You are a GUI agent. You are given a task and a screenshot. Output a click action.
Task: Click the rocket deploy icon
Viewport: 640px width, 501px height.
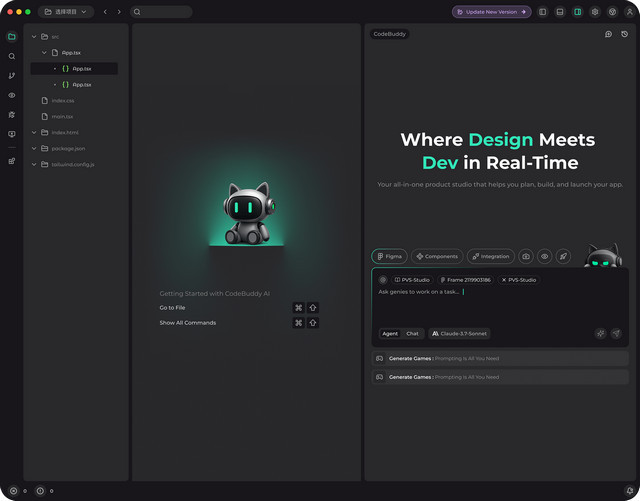[563, 256]
